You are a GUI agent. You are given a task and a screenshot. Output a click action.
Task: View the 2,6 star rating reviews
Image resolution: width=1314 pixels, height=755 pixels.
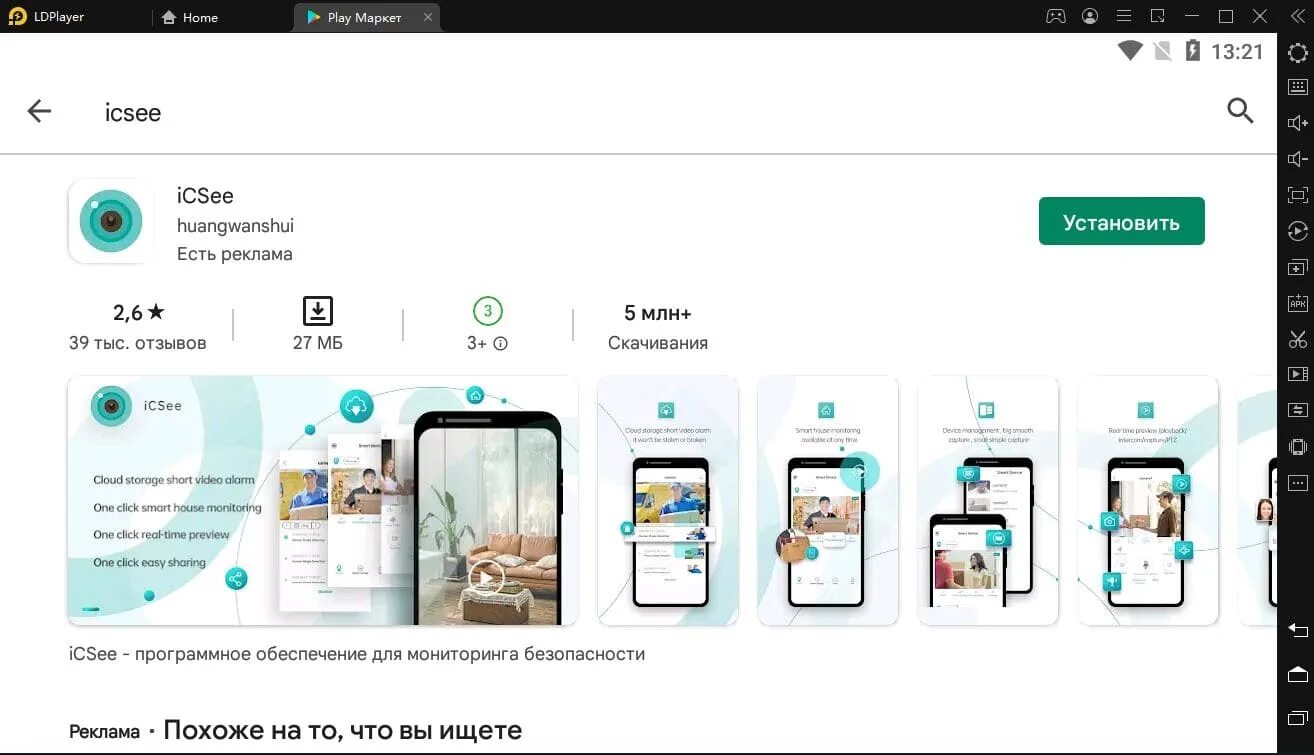(x=138, y=313)
